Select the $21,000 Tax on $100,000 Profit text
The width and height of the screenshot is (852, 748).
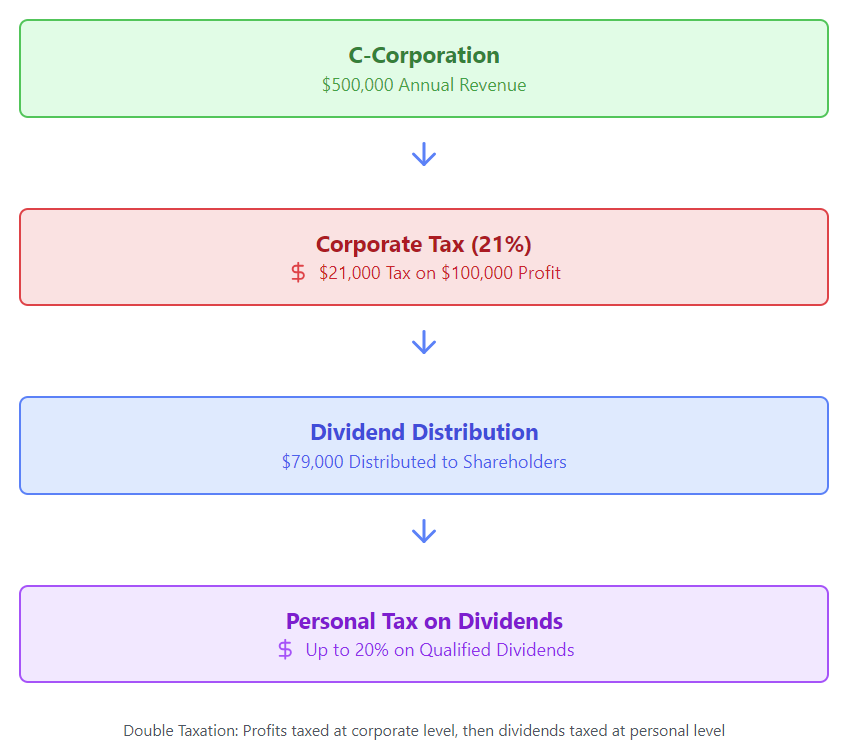coord(440,273)
